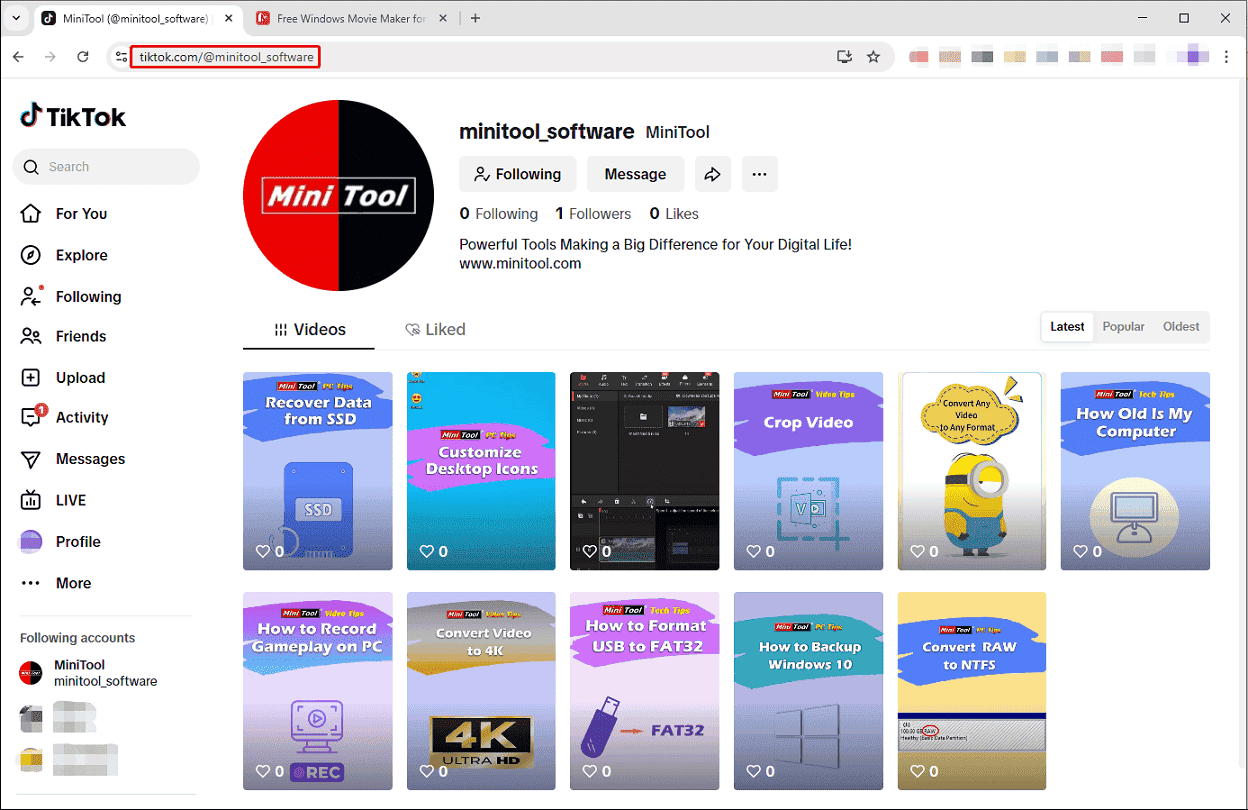The width and height of the screenshot is (1248, 810).
Task: Click the address bar URL
Action: pyautogui.click(x=226, y=57)
